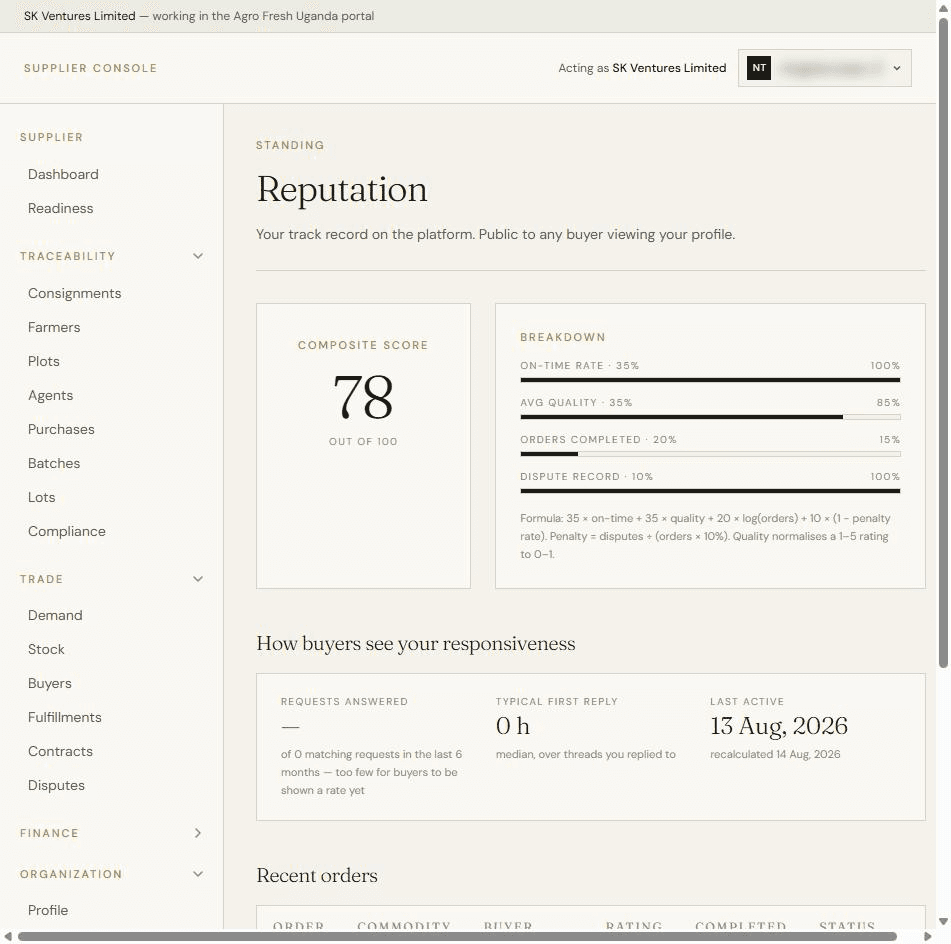This screenshot has width=951, height=944.
Task: Select Farmers in the sidebar
Action: click(x=54, y=327)
